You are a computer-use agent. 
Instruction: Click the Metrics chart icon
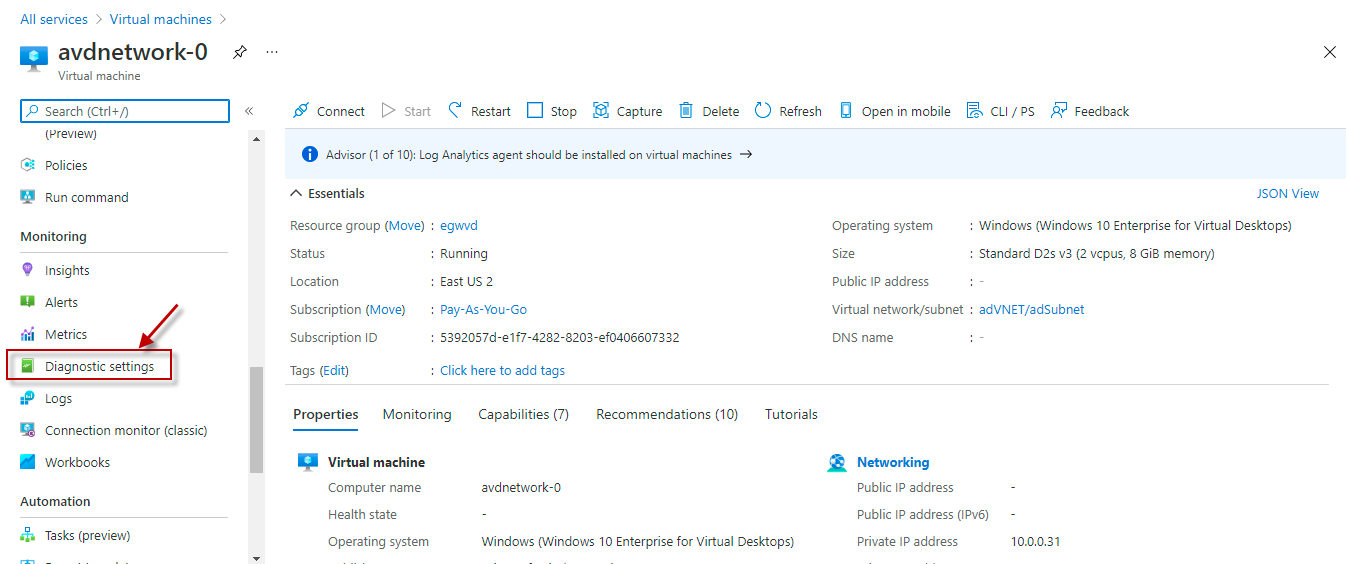click(28, 334)
